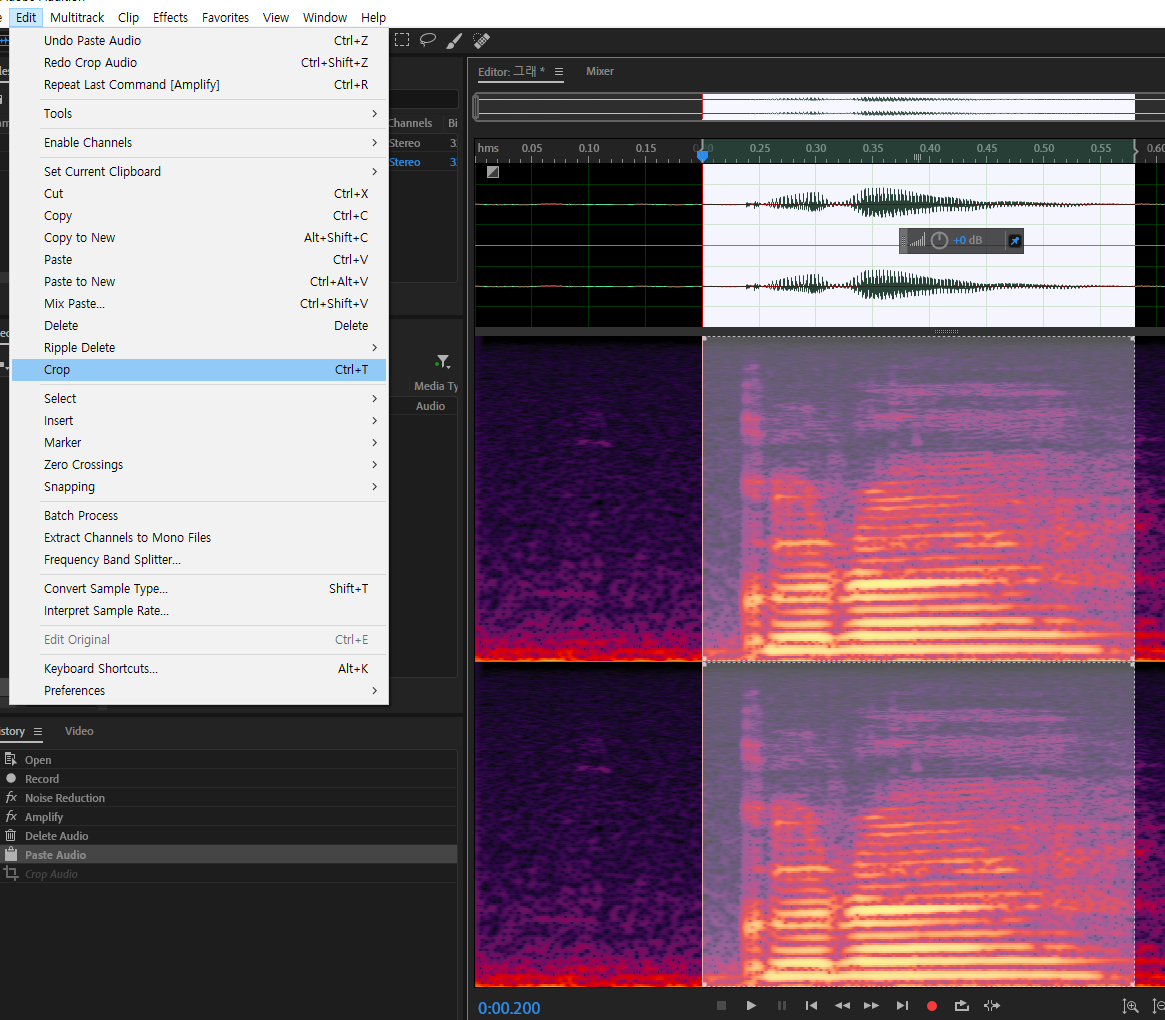
Task: Expand the Snapping submenu
Action: (199, 487)
